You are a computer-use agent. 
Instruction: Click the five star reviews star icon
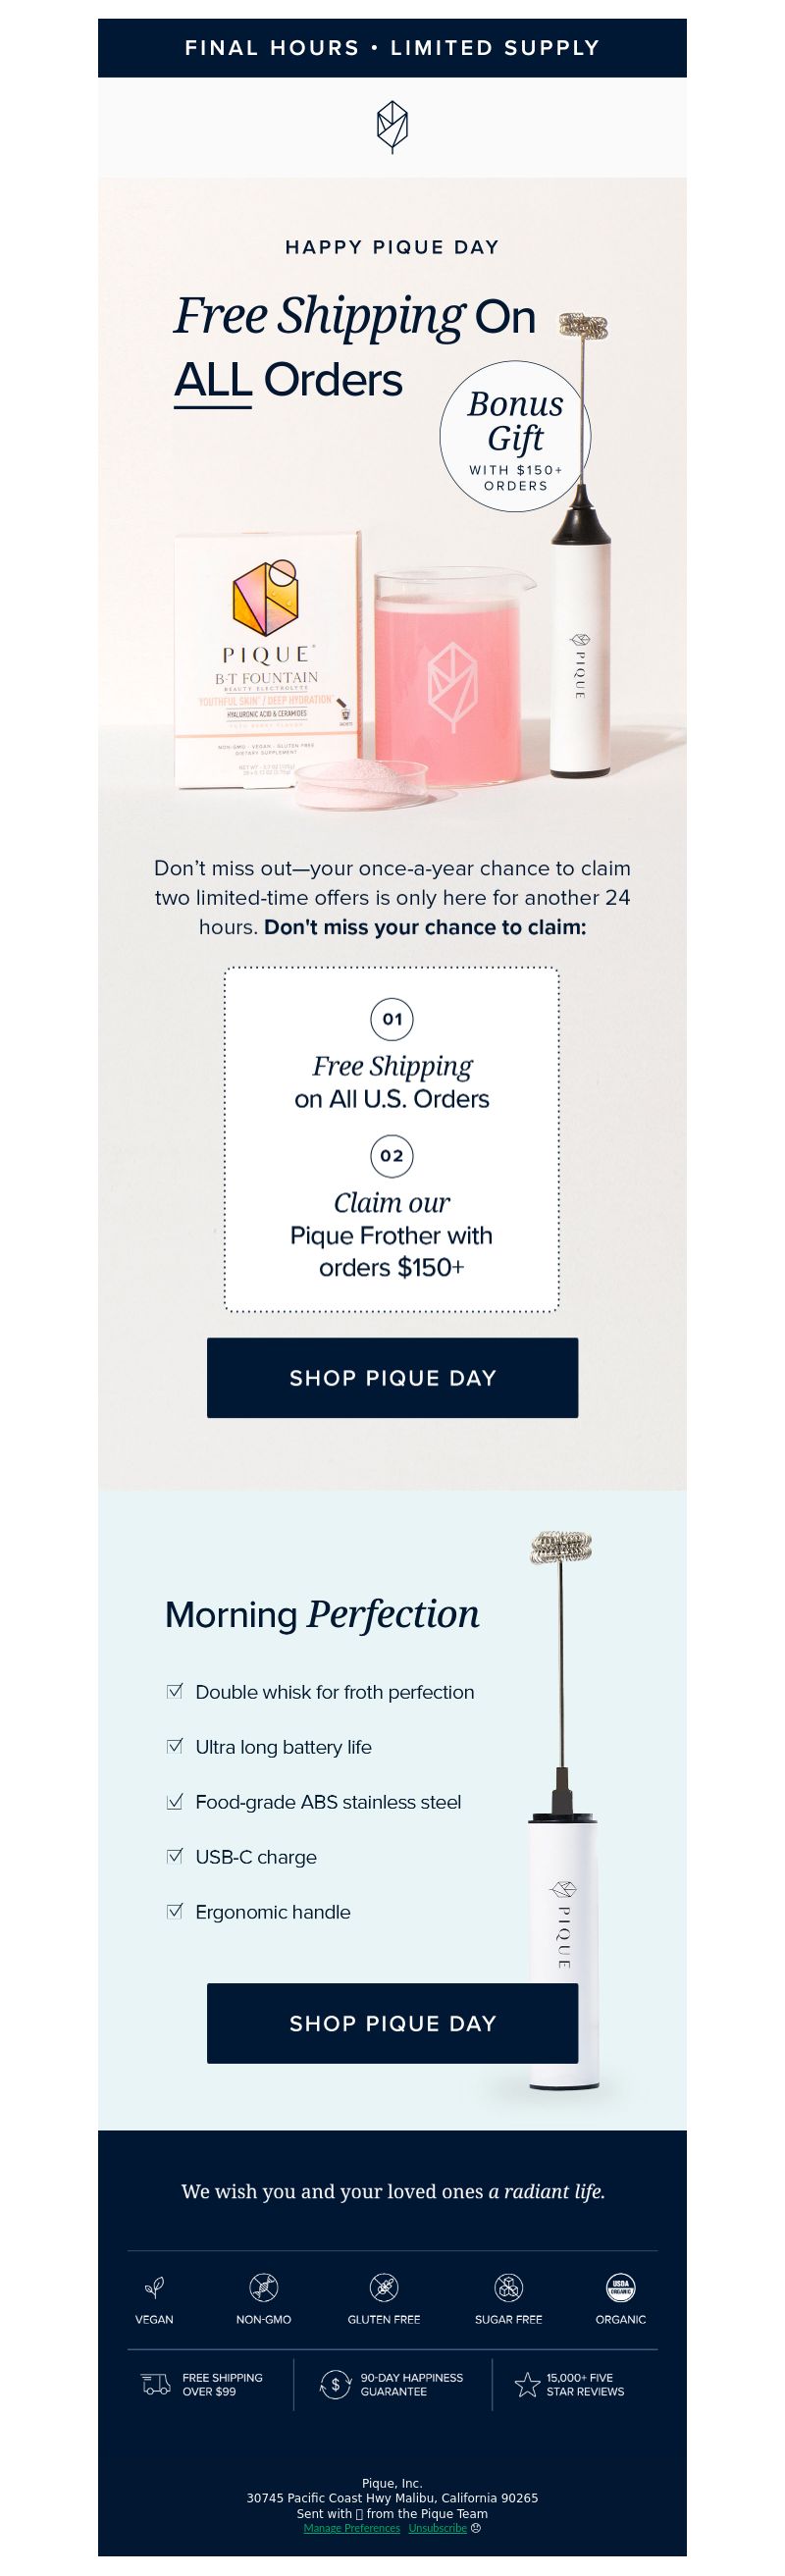[527, 2385]
